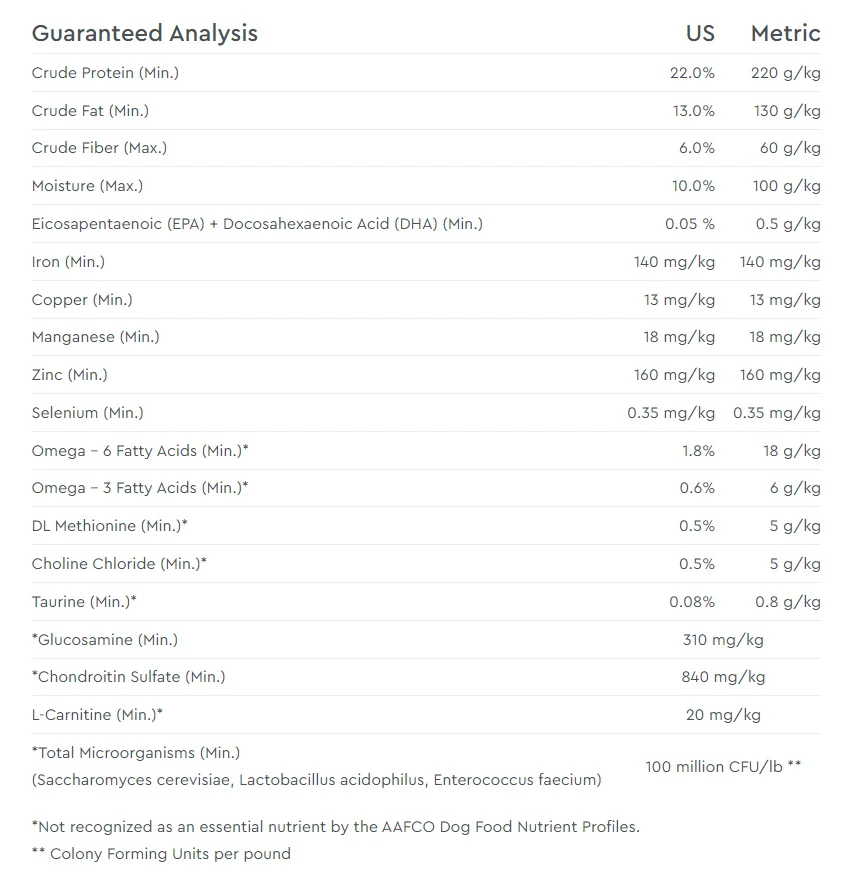Viewport: 851px width, 869px height.
Task: Click the EPA + DHA row label
Action: 257,224
